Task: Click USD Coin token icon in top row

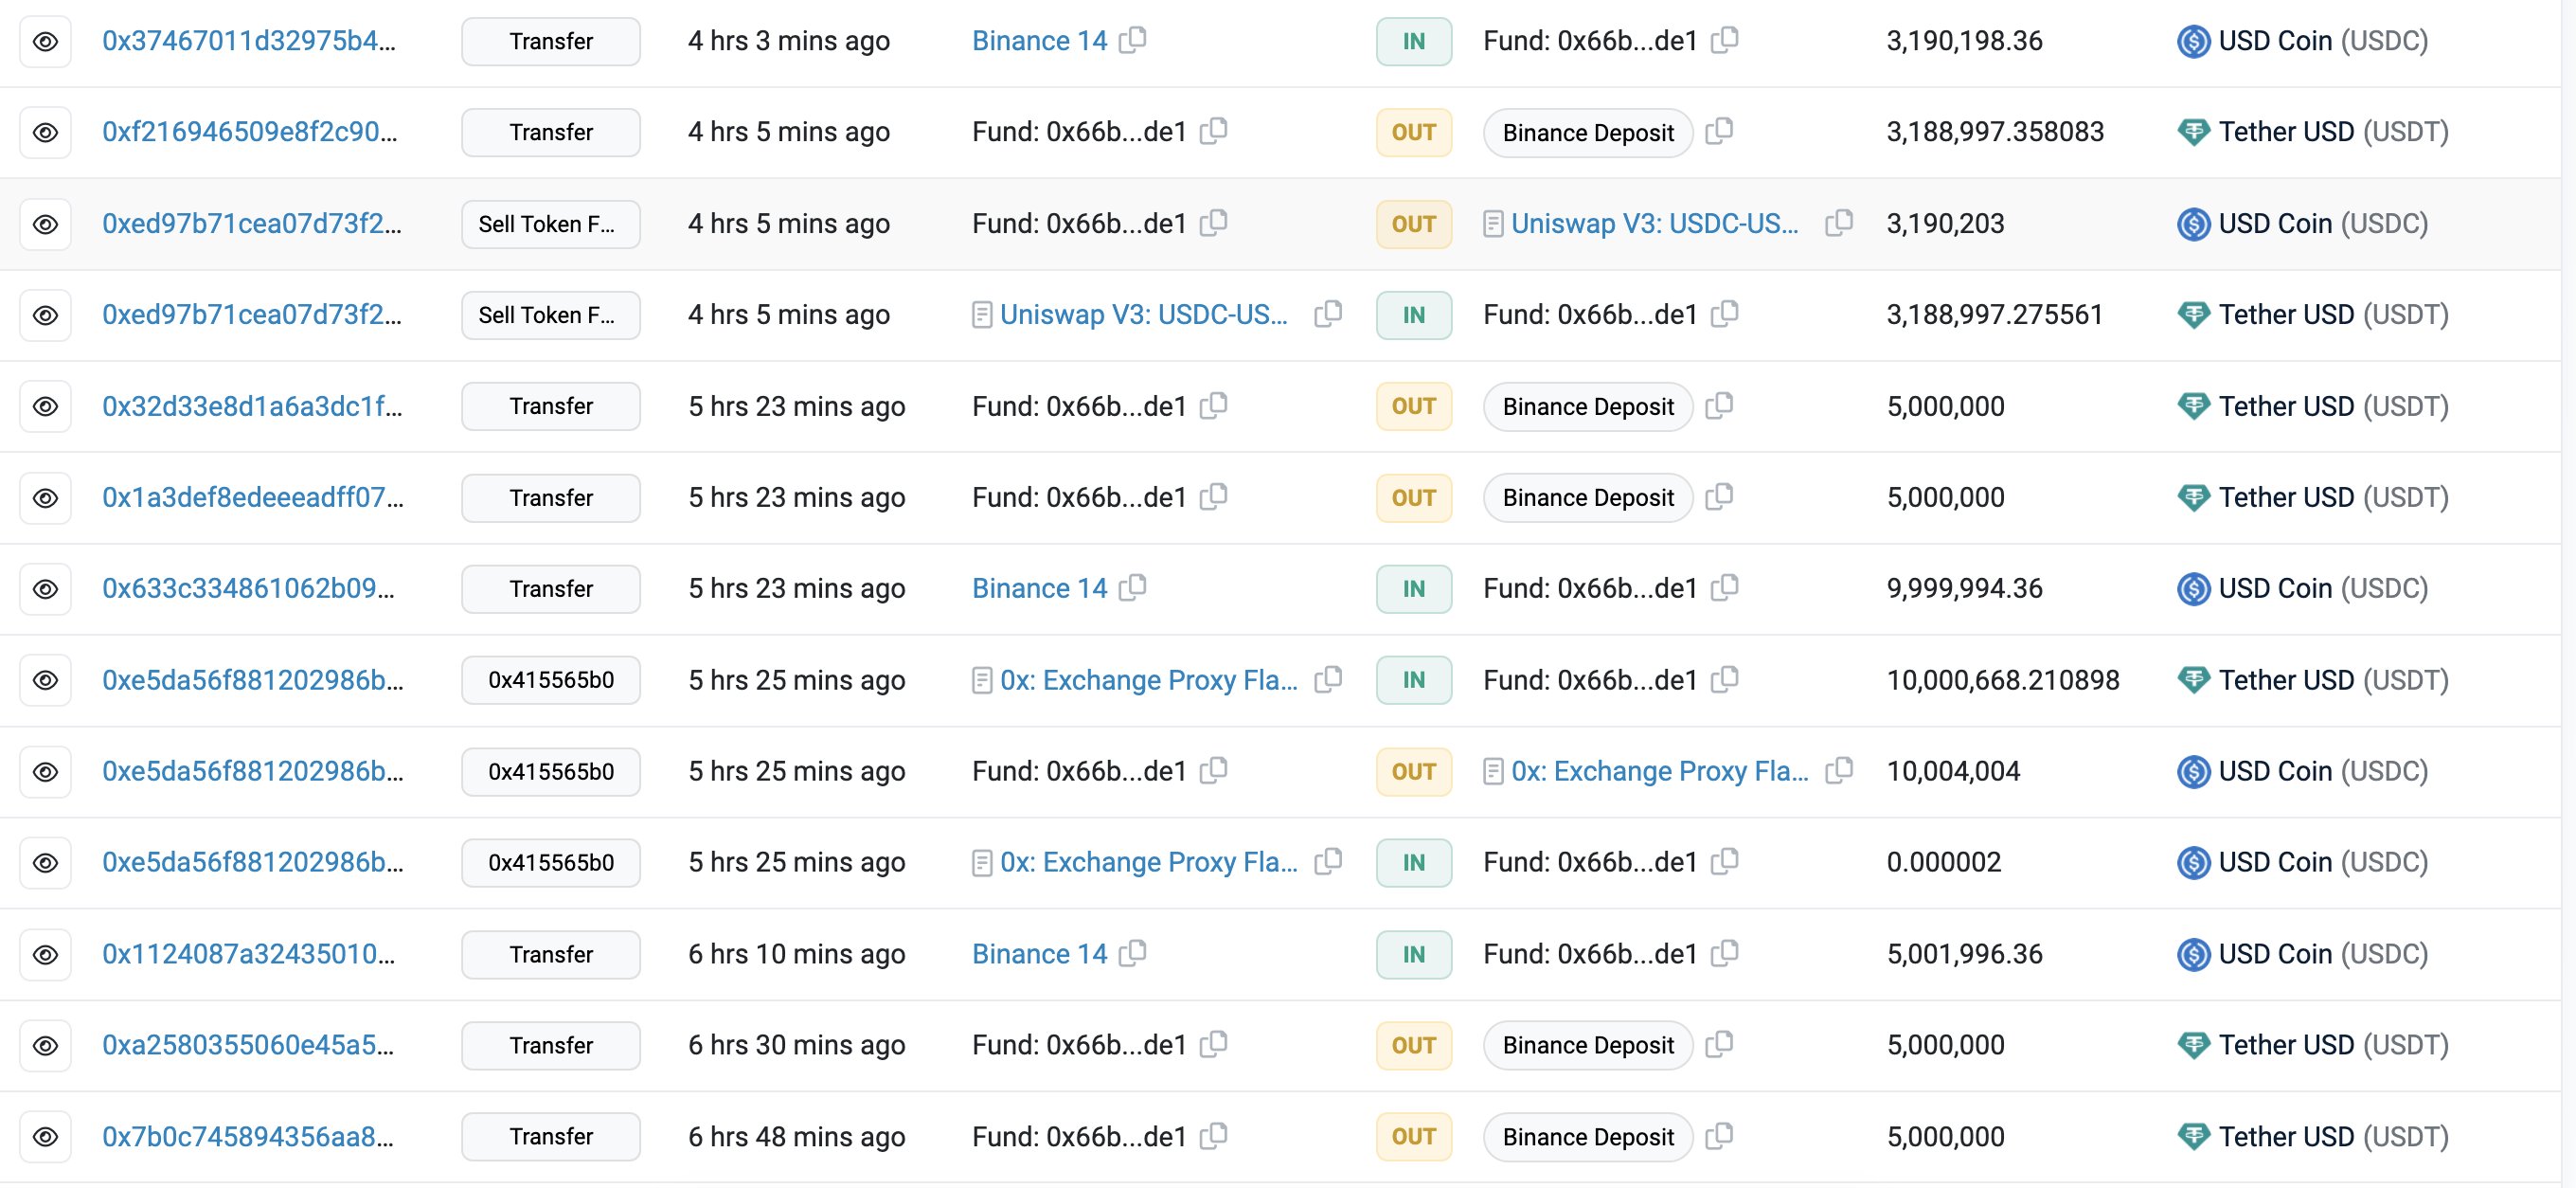Action: 2193,41
